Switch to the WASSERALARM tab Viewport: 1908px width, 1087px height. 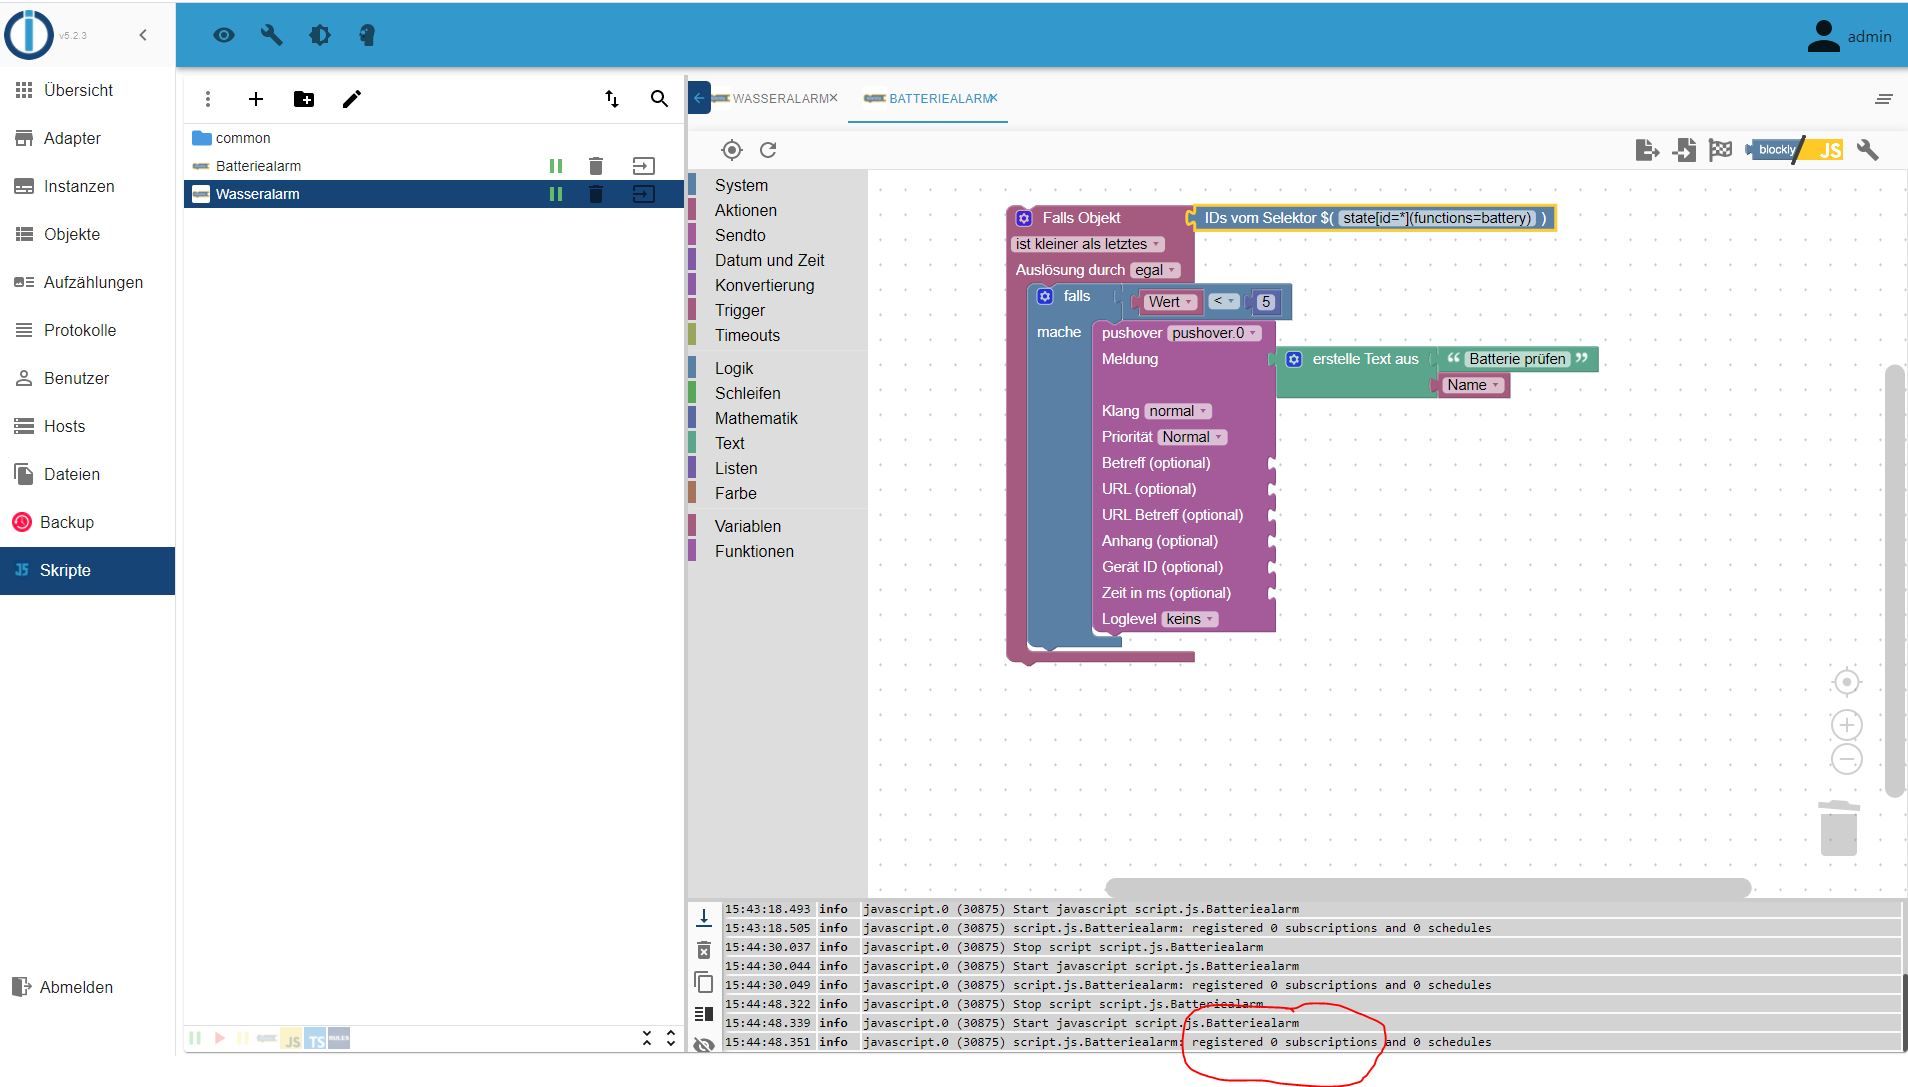click(x=779, y=98)
